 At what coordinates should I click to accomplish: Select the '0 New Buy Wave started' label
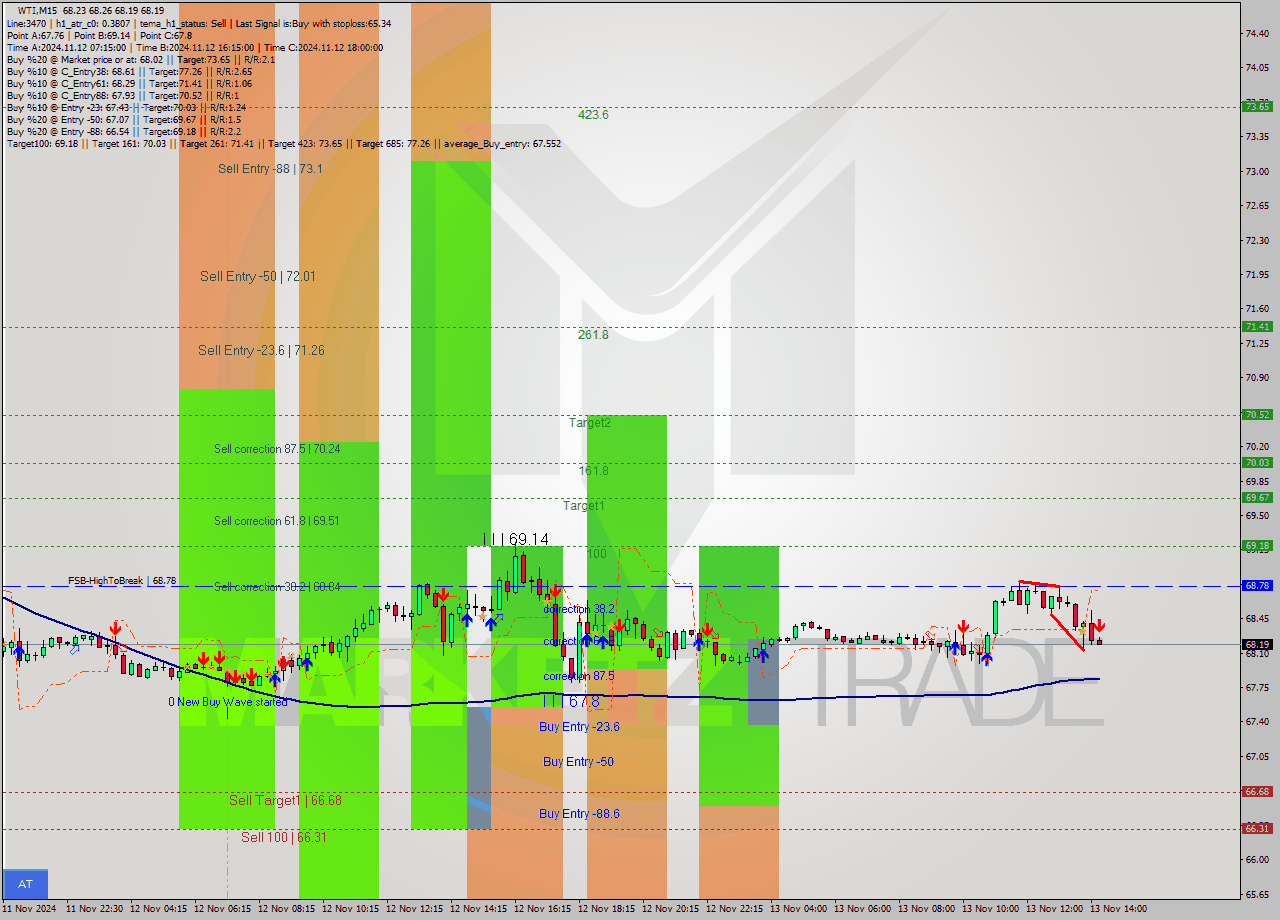tap(227, 702)
